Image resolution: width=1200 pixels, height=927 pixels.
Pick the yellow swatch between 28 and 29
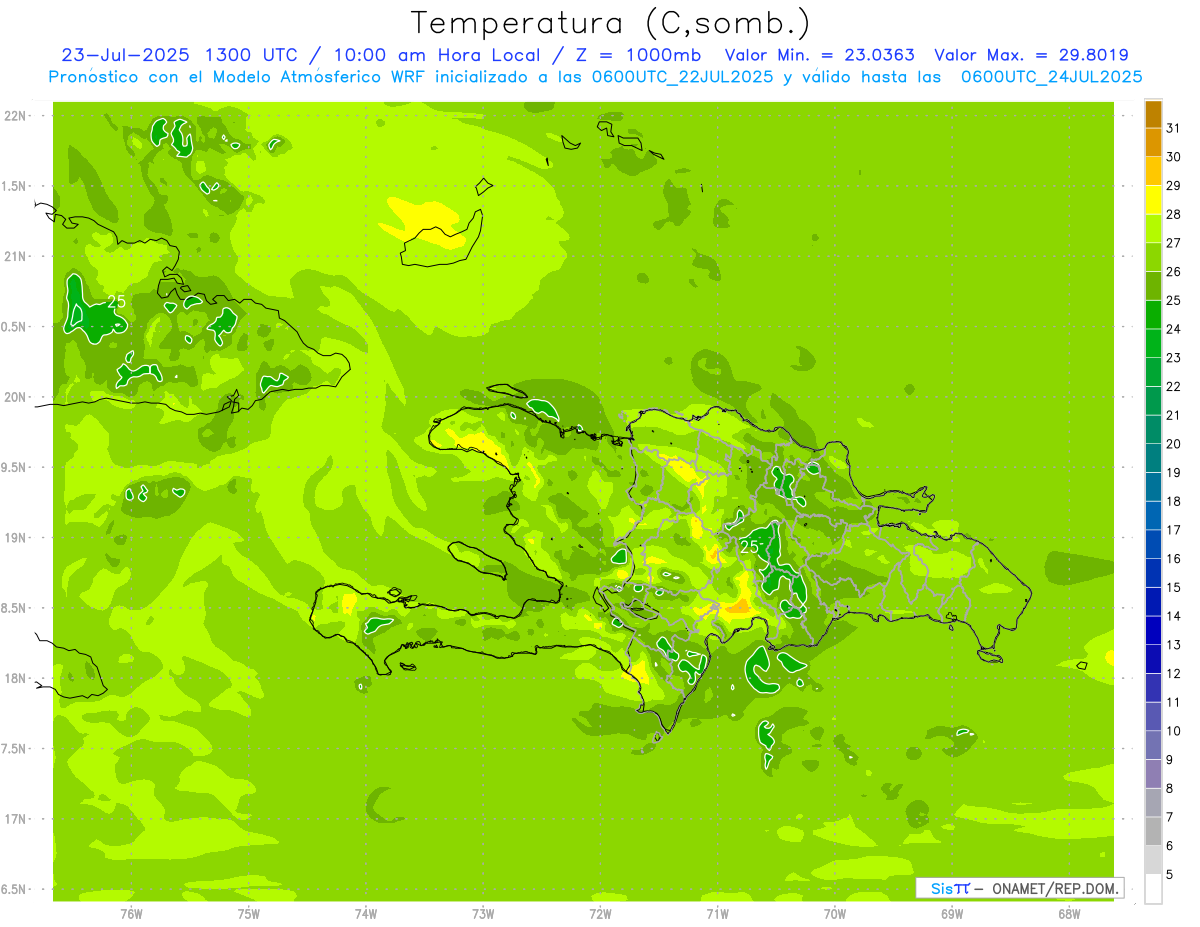tap(1153, 200)
